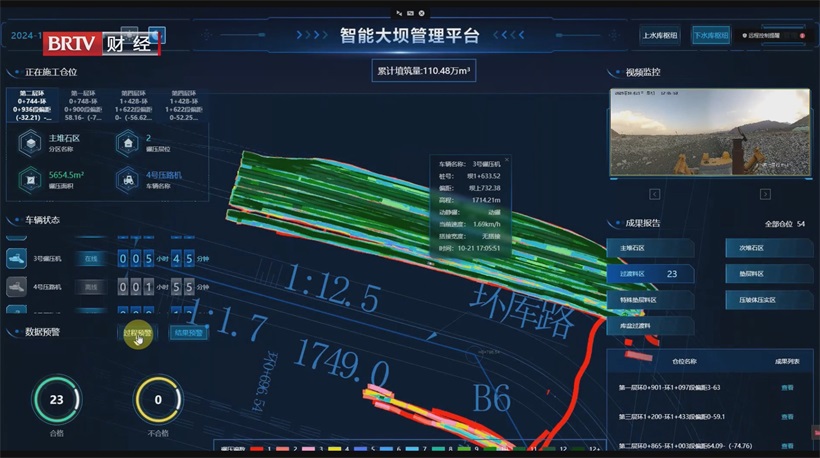Click the 3号碾压机 name in vehicle list

(47, 259)
